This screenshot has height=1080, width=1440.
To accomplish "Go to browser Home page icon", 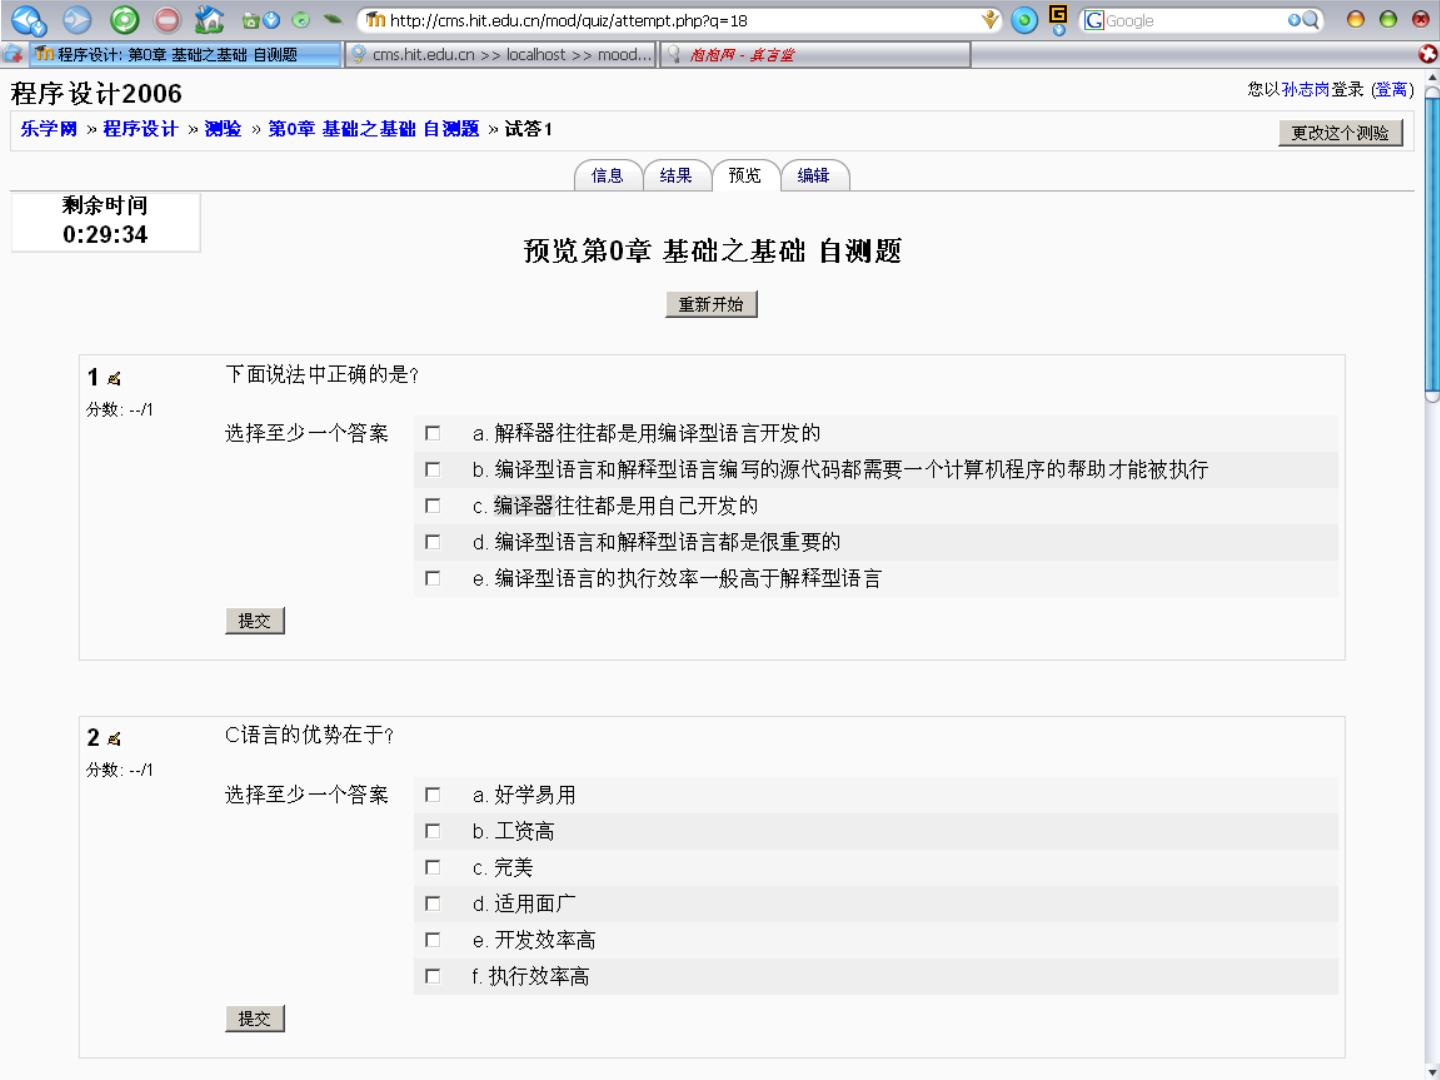I will (209, 20).
